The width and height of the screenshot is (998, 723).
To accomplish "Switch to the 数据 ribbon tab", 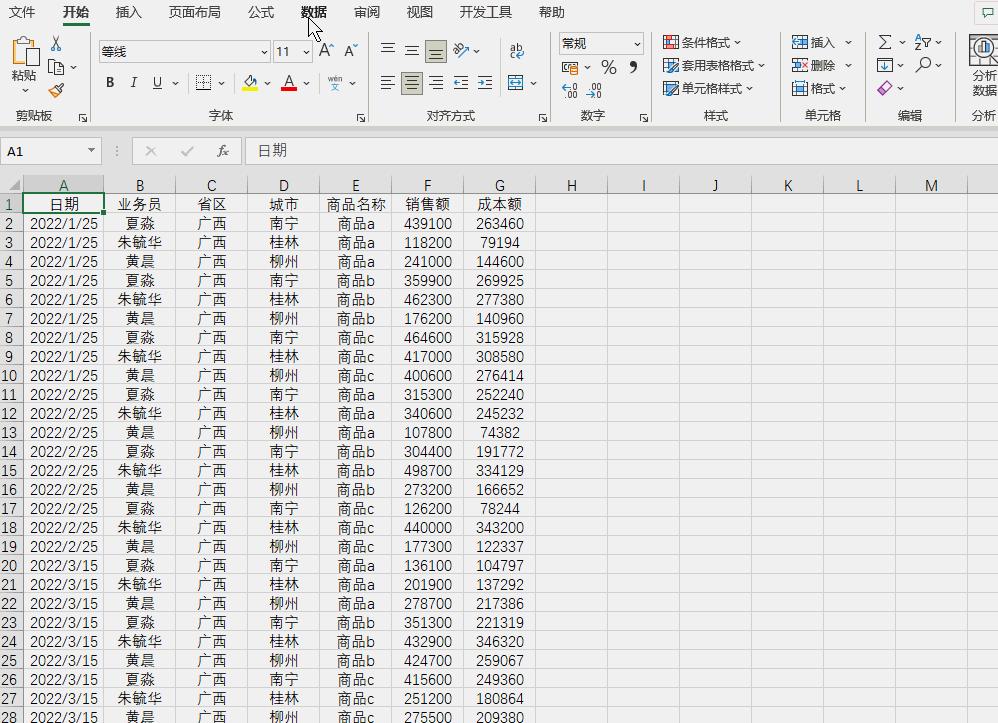I will pyautogui.click(x=312, y=12).
